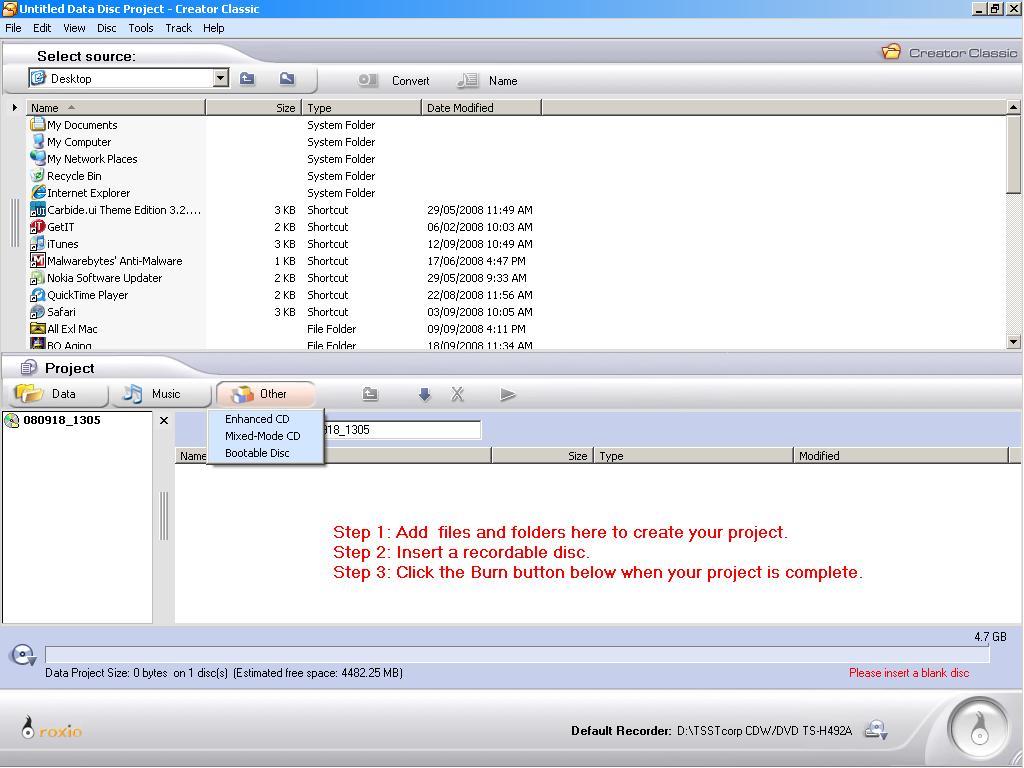Click the My Computer icon
This screenshot has height=768, width=1024.
point(38,141)
